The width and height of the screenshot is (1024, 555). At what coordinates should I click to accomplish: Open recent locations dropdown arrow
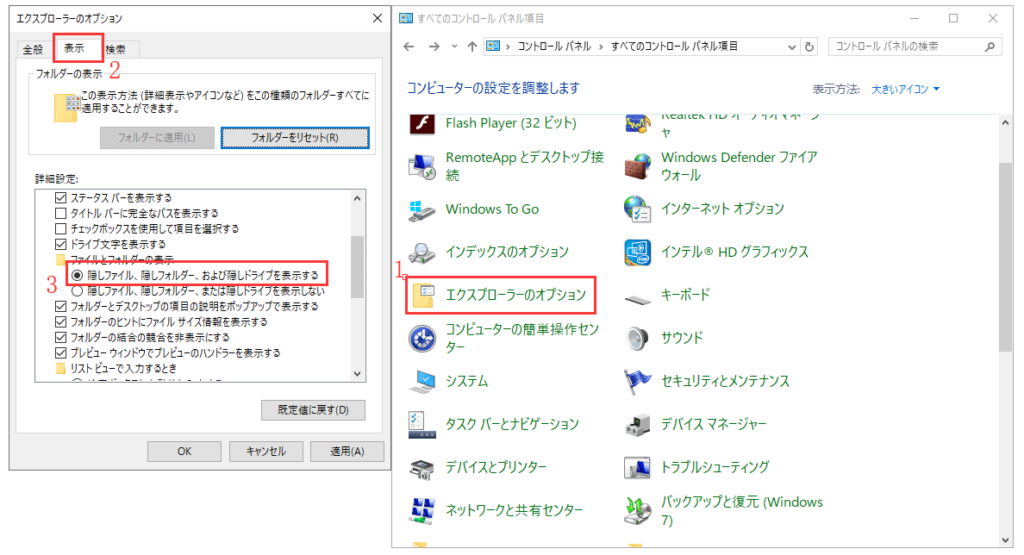pyautogui.click(x=455, y=46)
